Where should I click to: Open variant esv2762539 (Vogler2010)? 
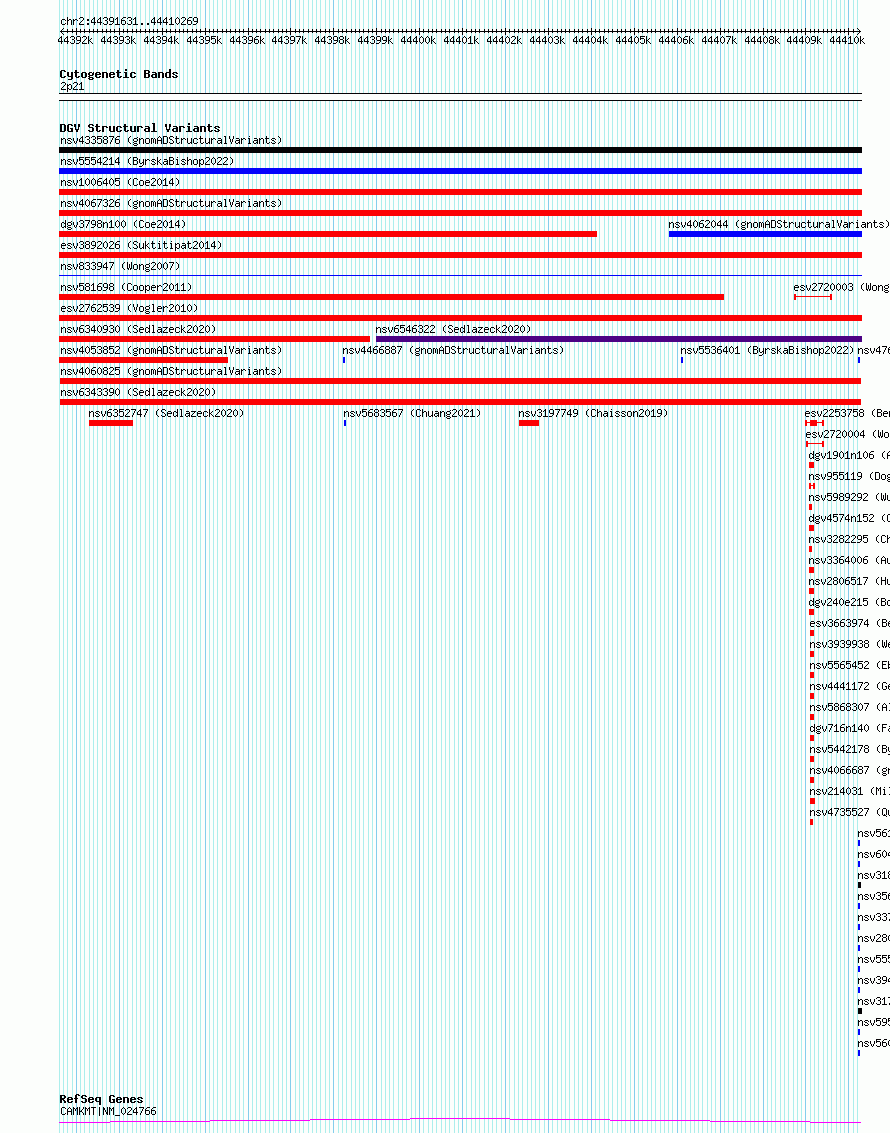coord(129,308)
